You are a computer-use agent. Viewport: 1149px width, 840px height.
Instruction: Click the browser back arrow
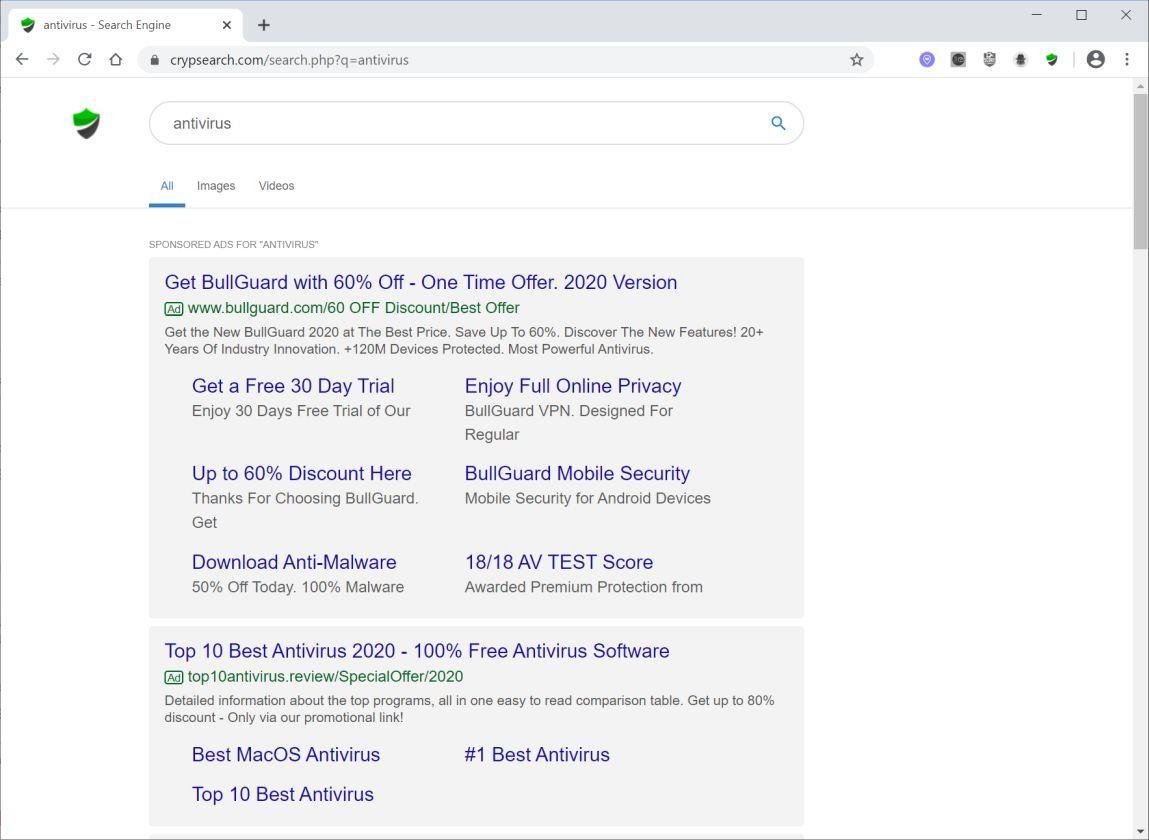tap(22, 60)
